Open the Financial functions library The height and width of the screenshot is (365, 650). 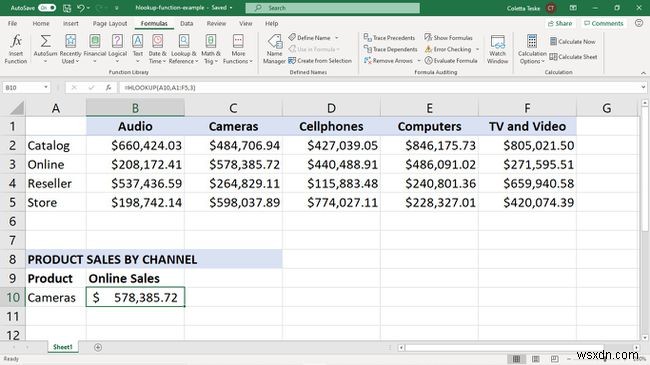point(95,49)
